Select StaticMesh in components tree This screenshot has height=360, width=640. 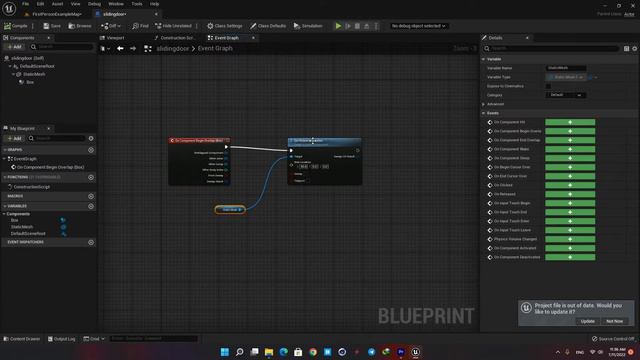pos(34,74)
